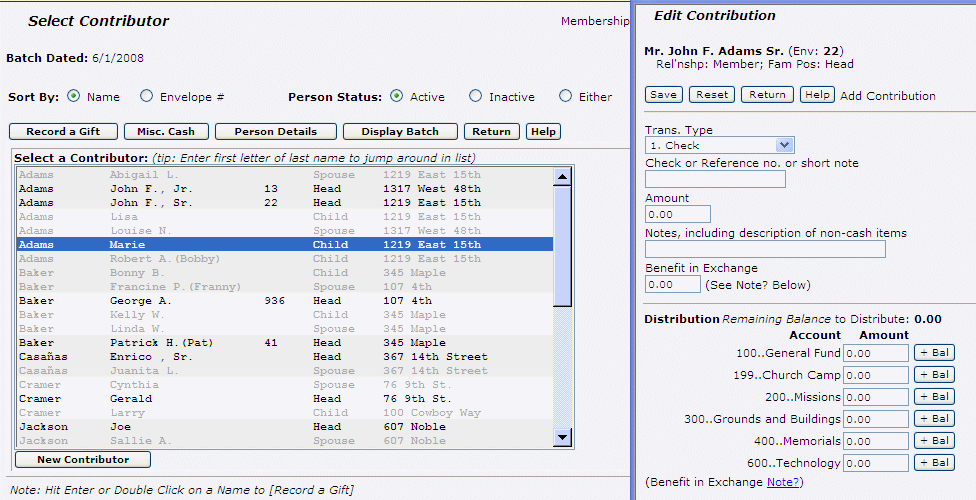This screenshot has height=500, width=976.
Task: Save the contribution
Action: pyautogui.click(x=664, y=95)
